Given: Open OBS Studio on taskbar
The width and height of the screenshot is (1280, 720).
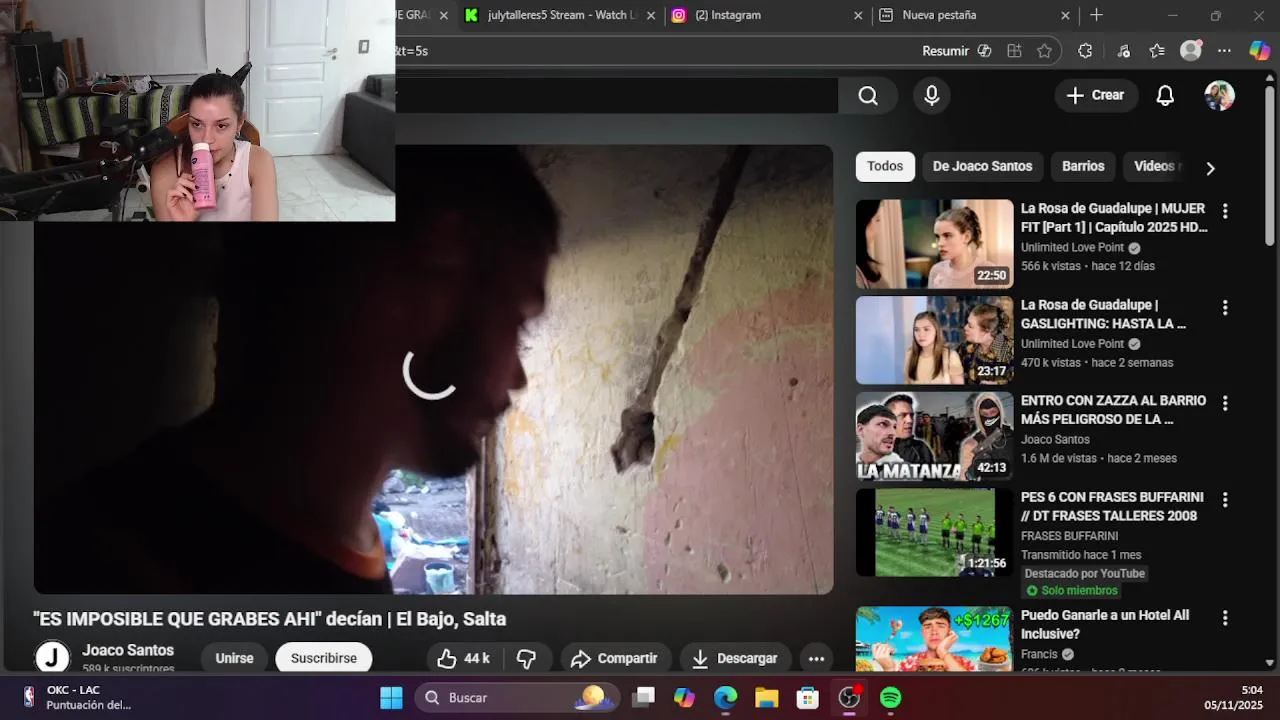Looking at the screenshot, I should tap(849, 698).
